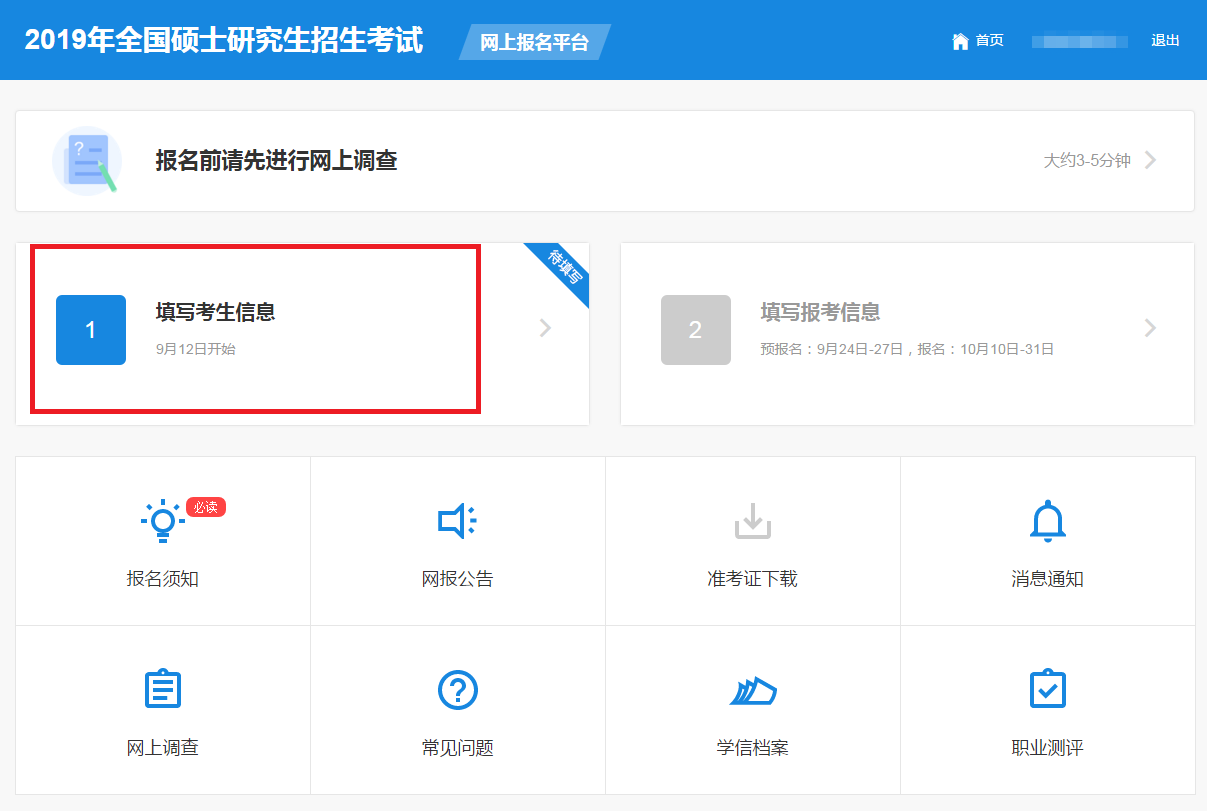Click the 学信档案 archive icon

tap(752, 690)
